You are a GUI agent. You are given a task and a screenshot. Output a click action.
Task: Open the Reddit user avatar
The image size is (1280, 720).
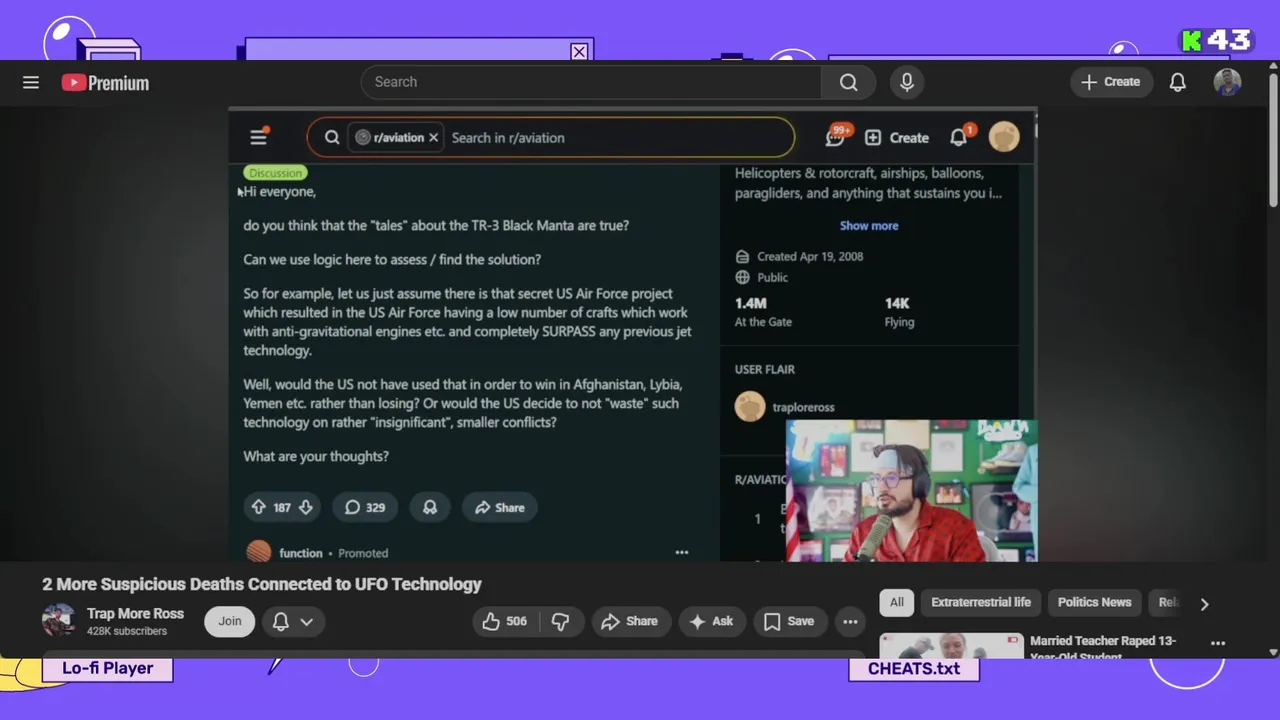tap(1004, 137)
